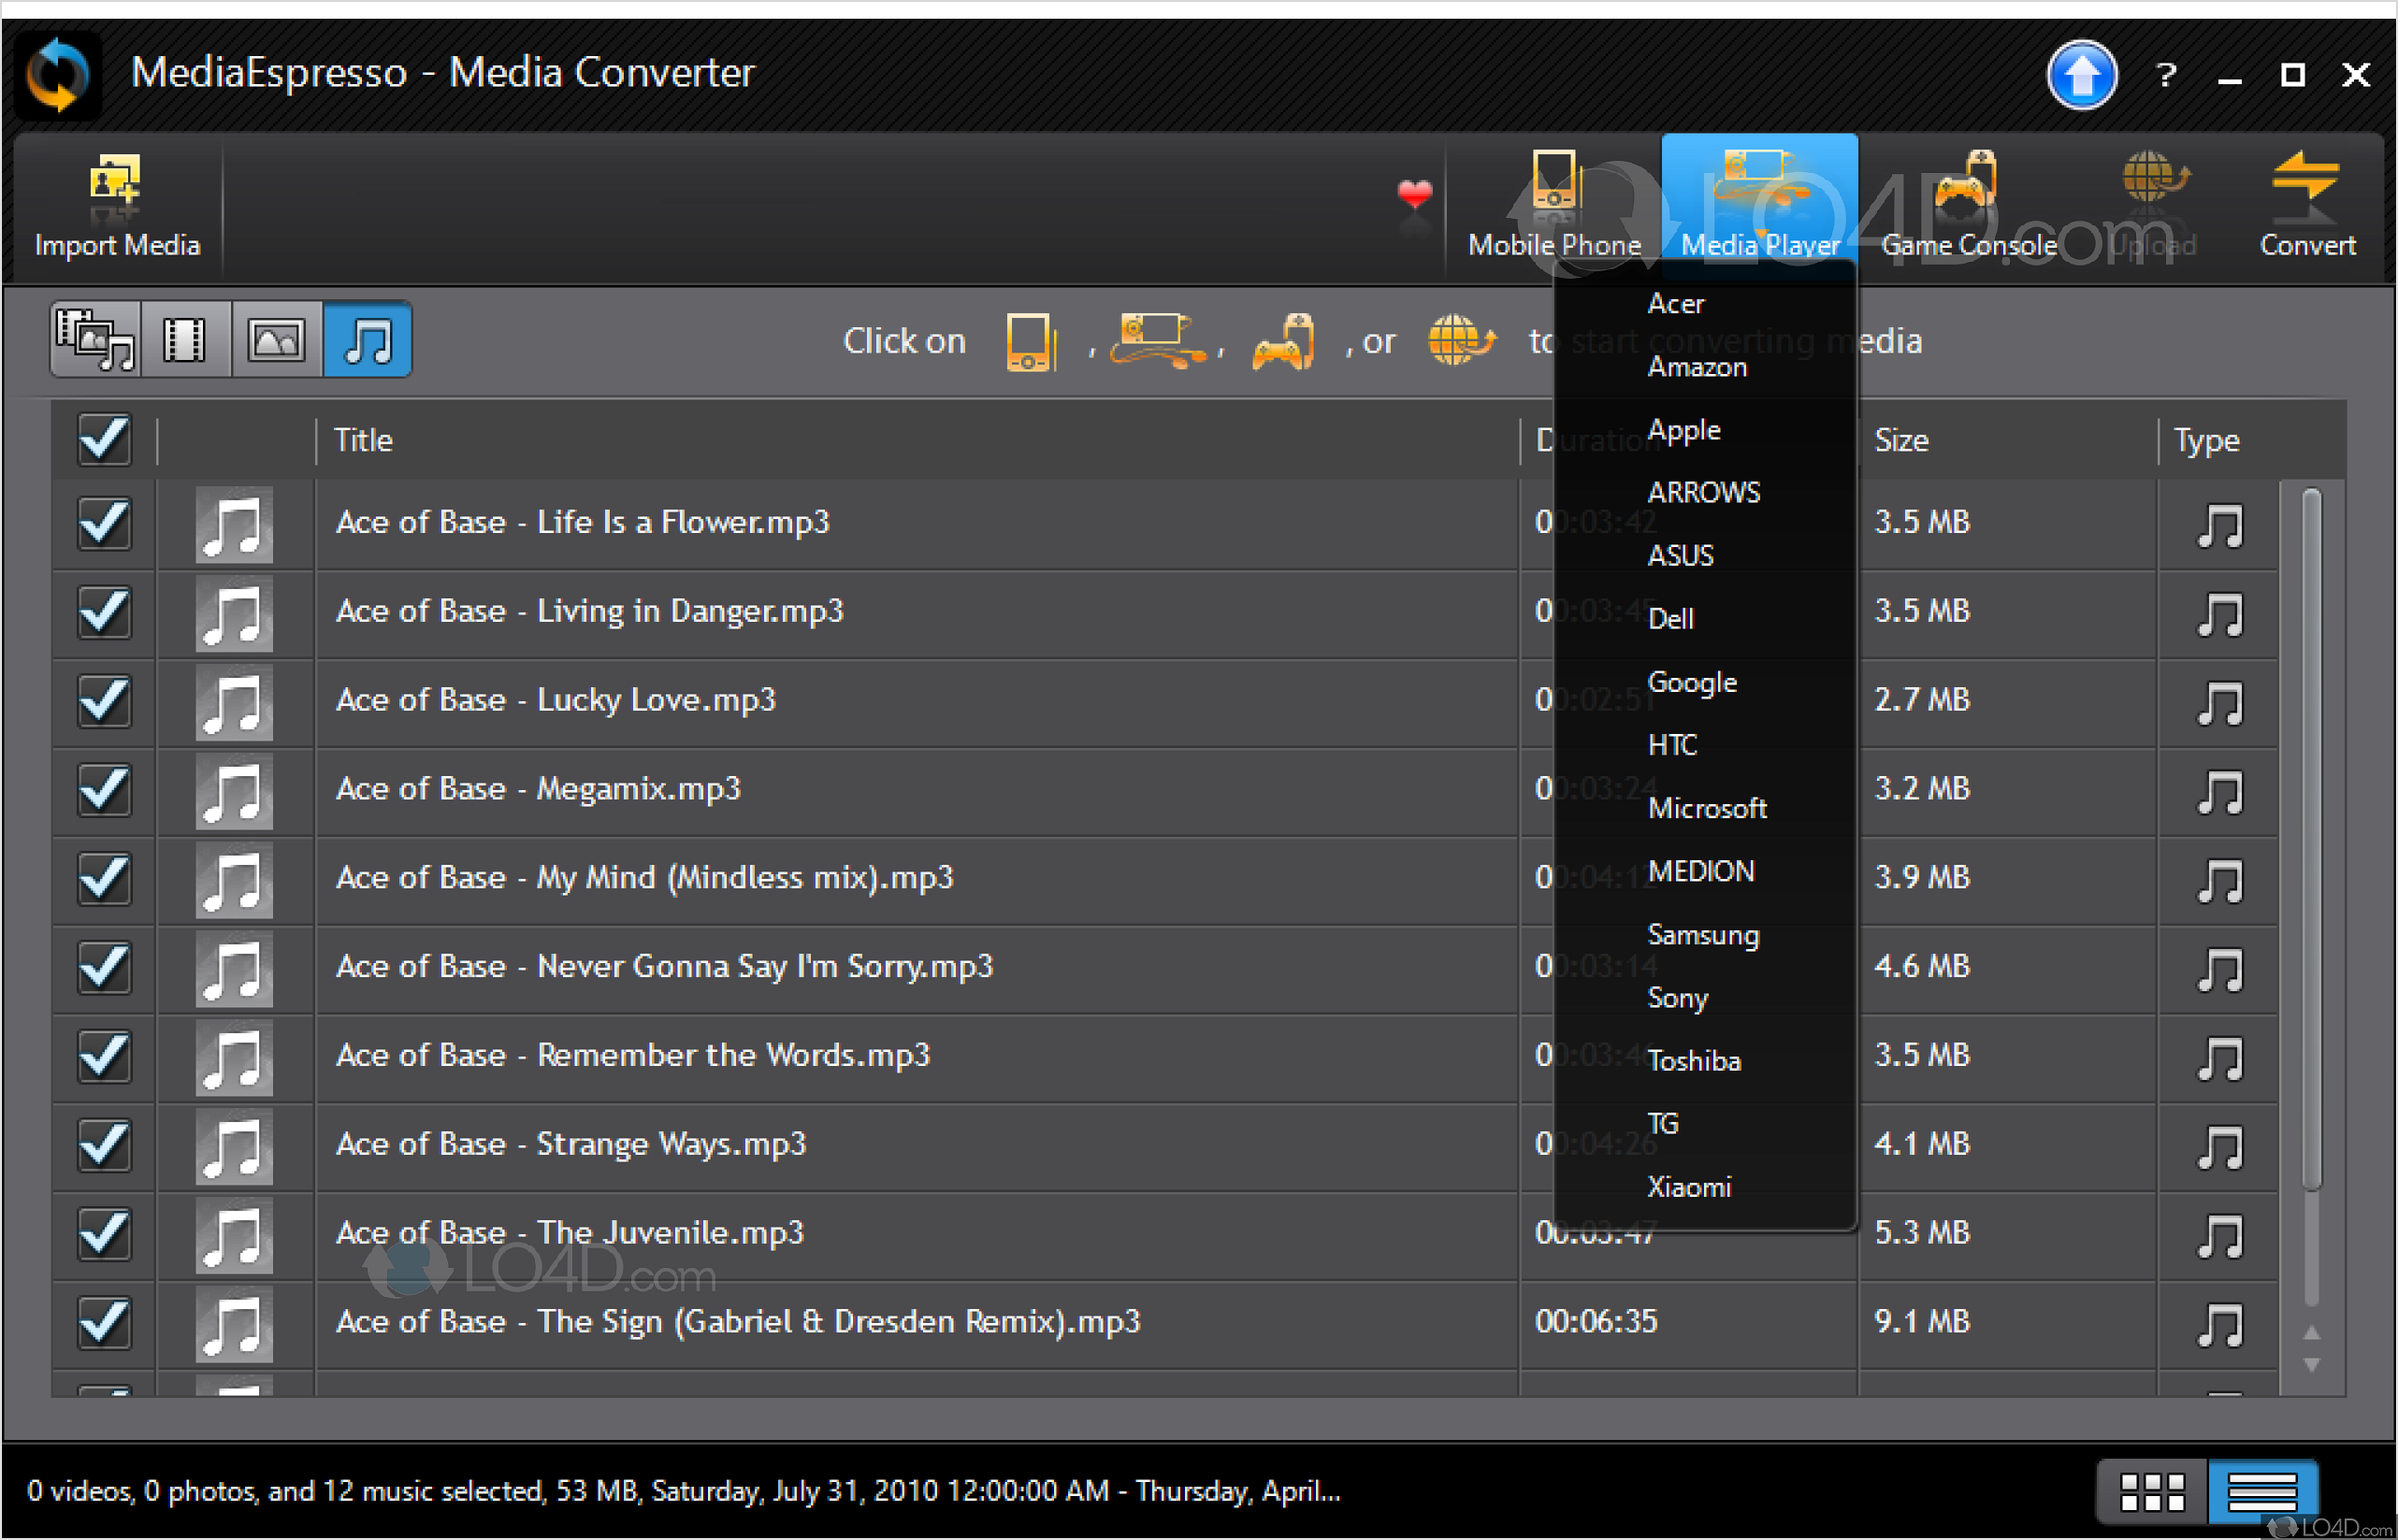
Task: Click type icon for Strange Ways.mp3 row
Action: tap(2219, 1147)
